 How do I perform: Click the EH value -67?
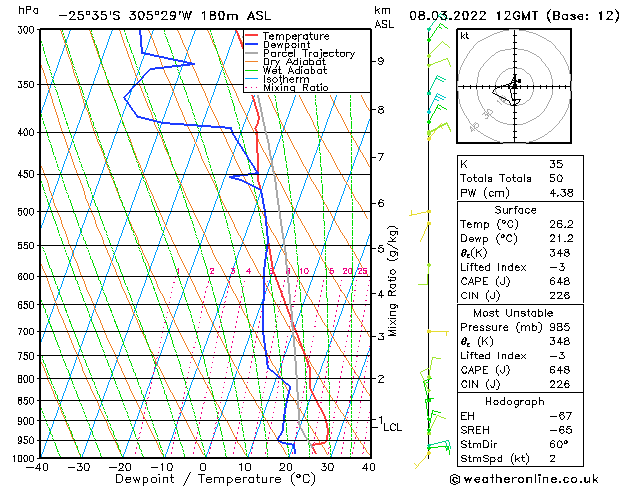tap(560, 416)
